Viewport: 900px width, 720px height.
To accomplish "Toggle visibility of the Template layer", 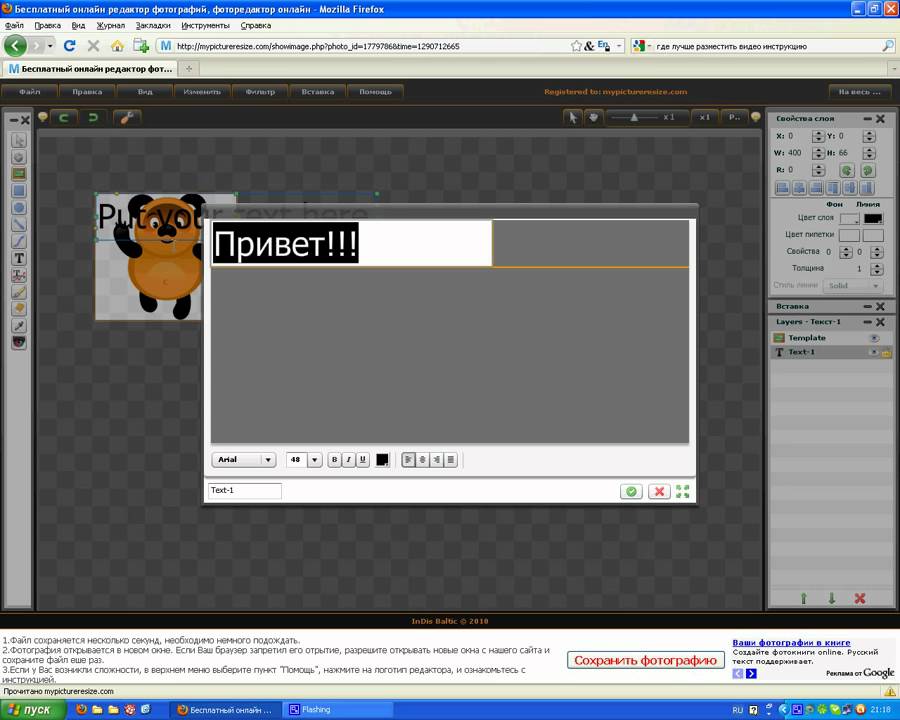I will [873, 338].
